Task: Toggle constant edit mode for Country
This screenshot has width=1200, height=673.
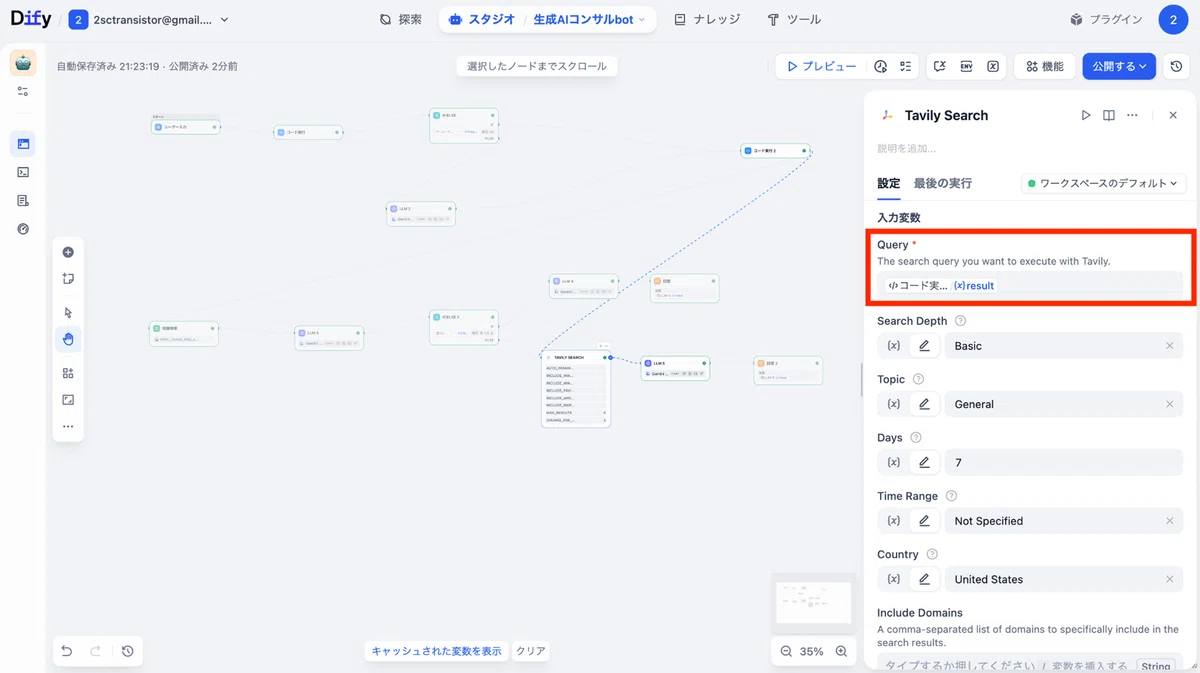Action: (924, 579)
